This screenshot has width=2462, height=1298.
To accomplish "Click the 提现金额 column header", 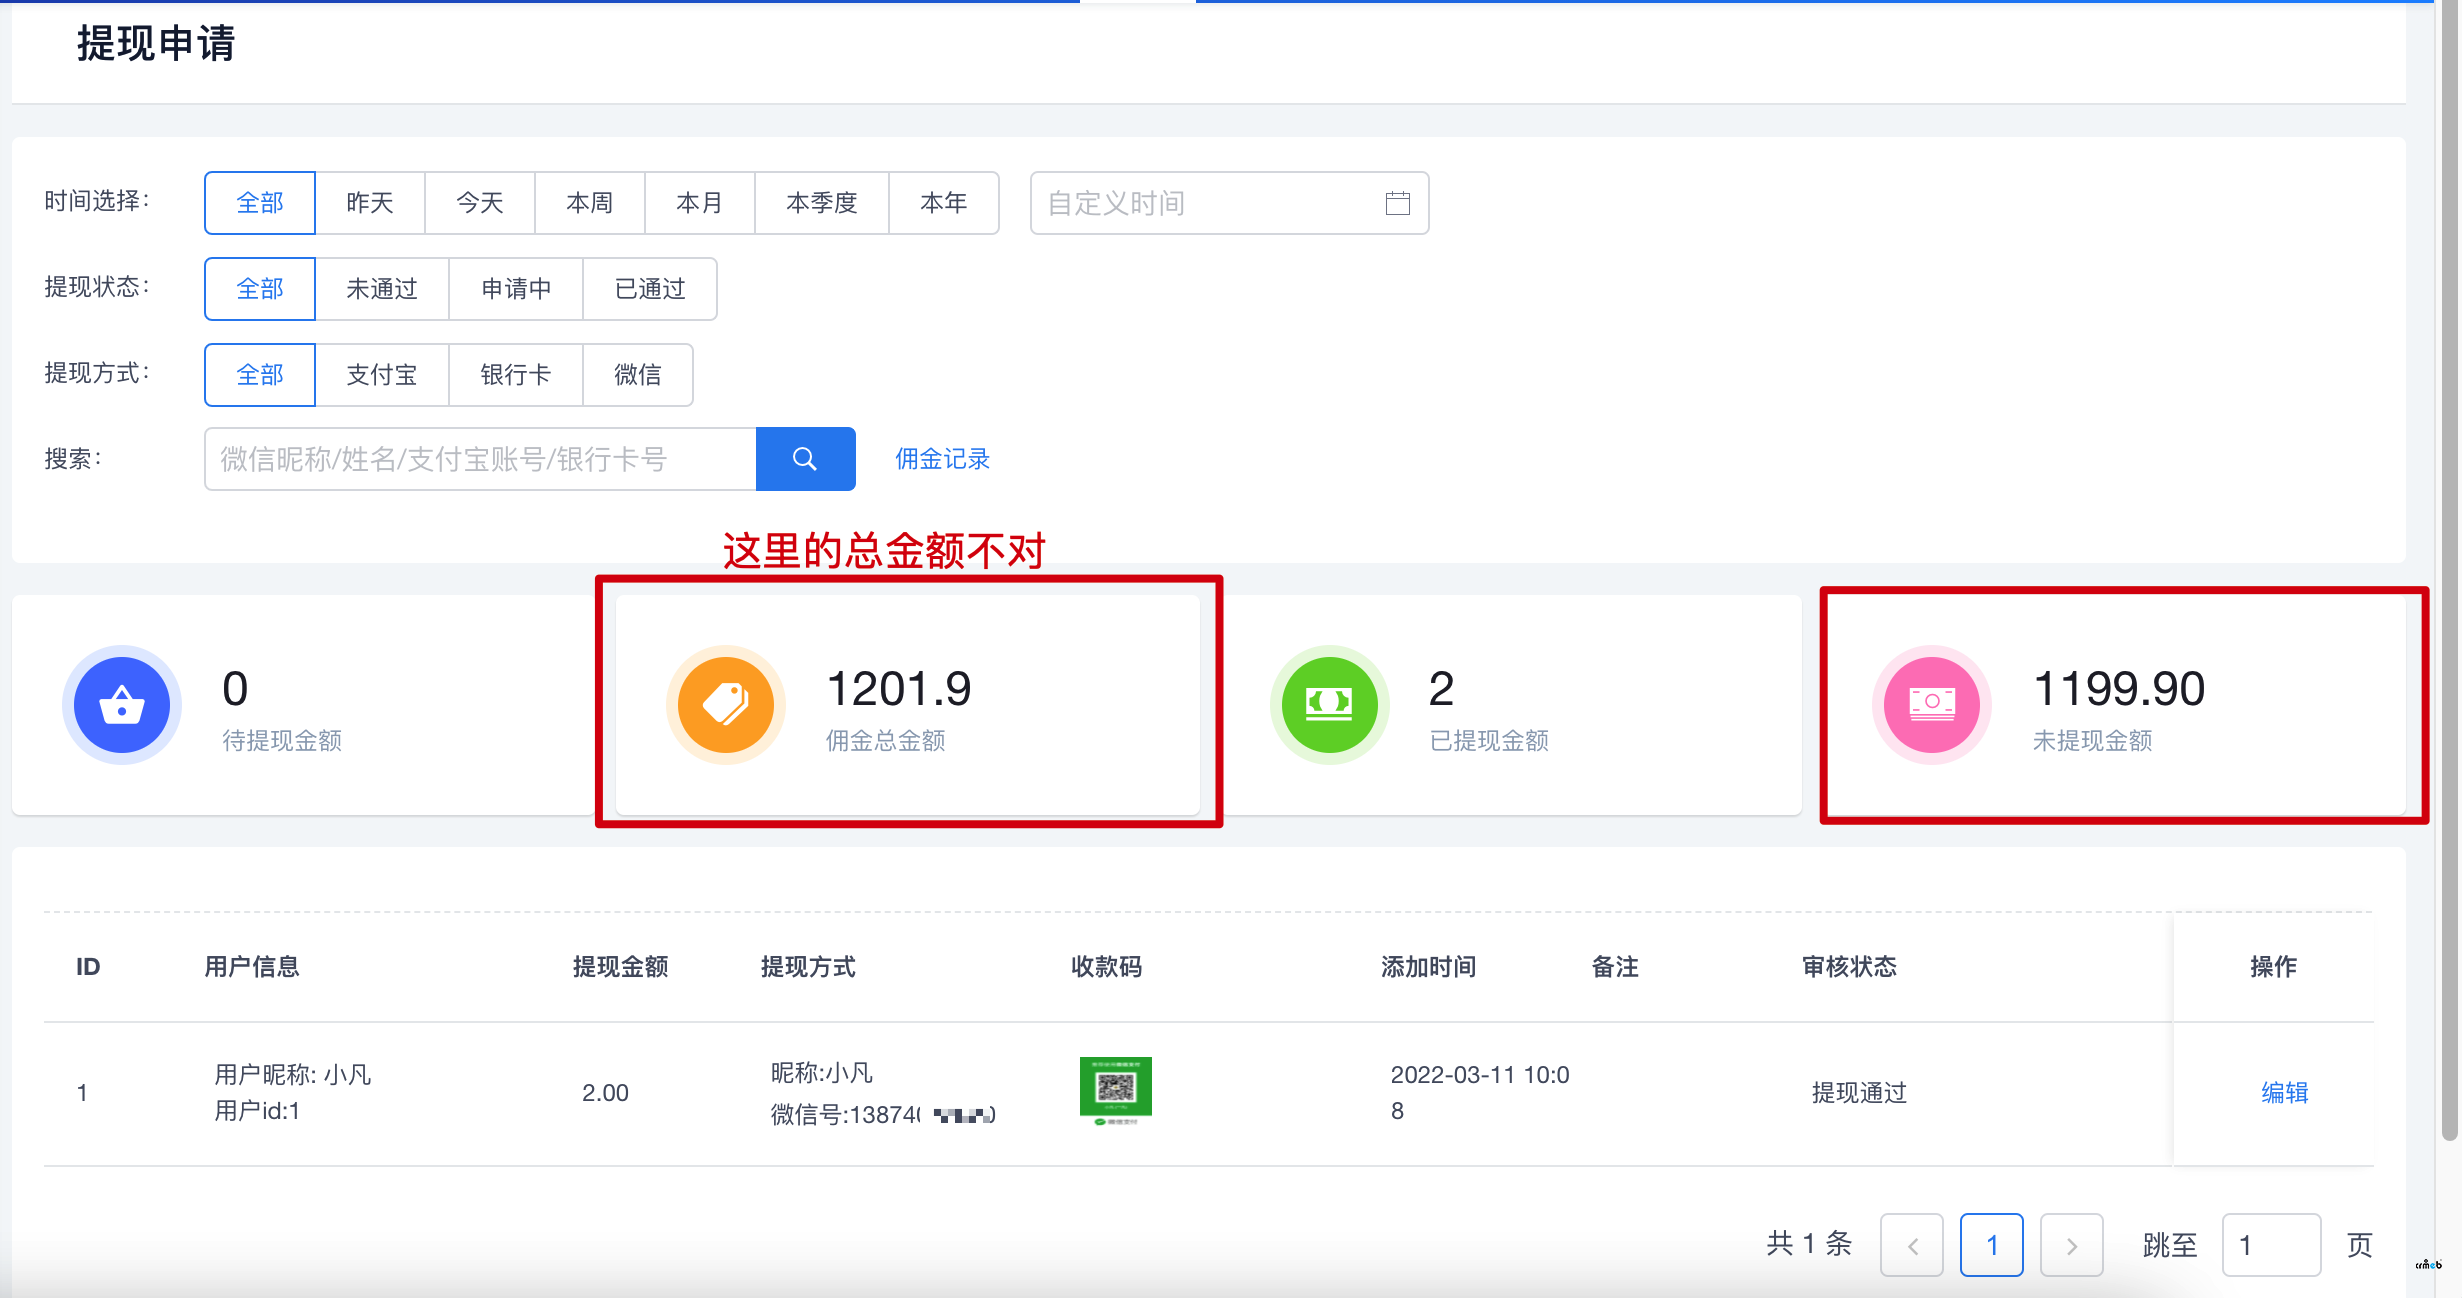I will 620,967.
